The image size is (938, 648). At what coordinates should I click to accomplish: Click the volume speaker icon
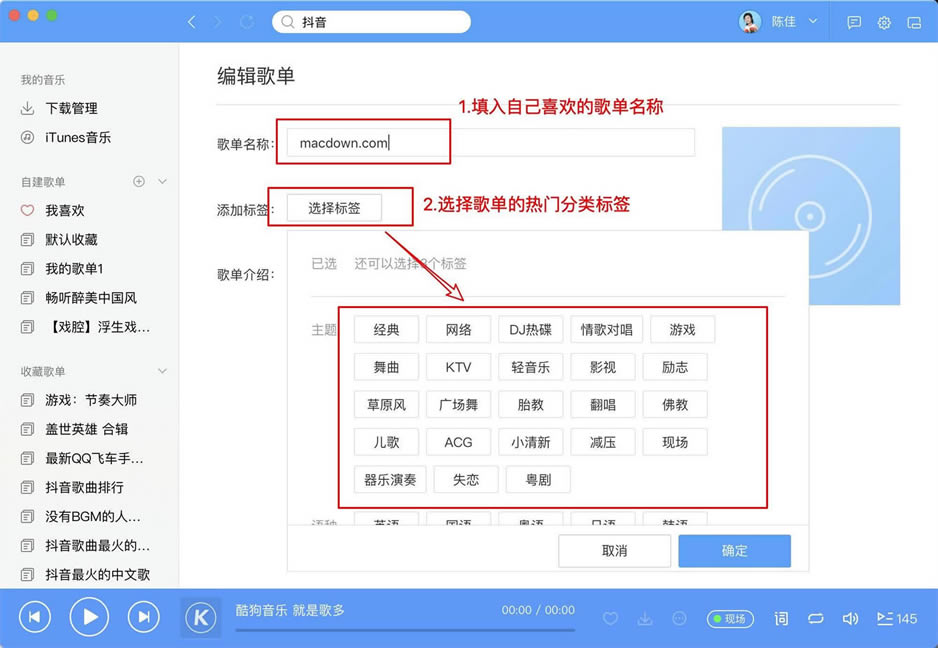tap(850, 618)
